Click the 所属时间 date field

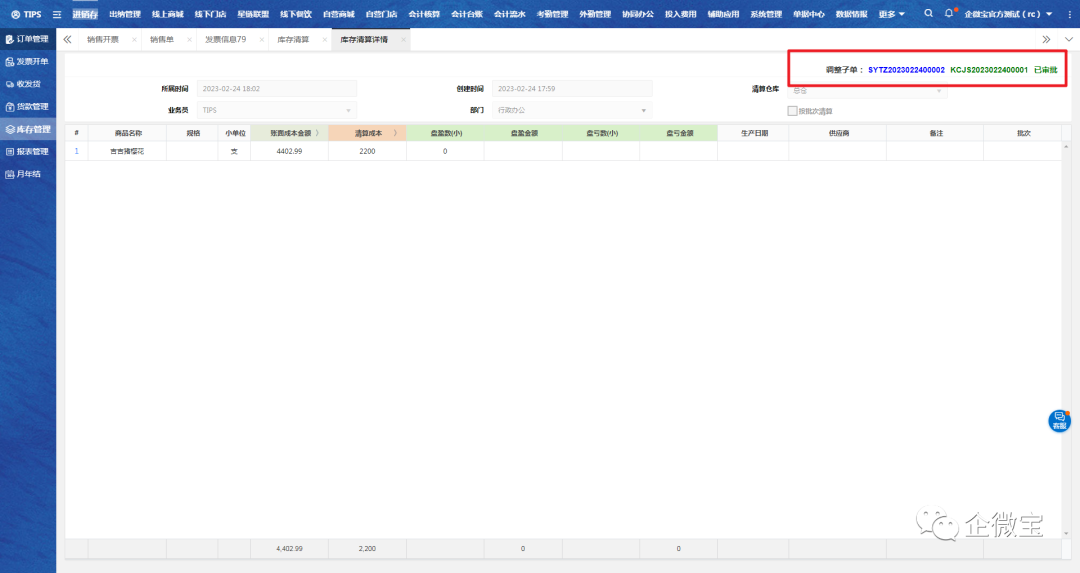pyautogui.click(x=277, y=88)
